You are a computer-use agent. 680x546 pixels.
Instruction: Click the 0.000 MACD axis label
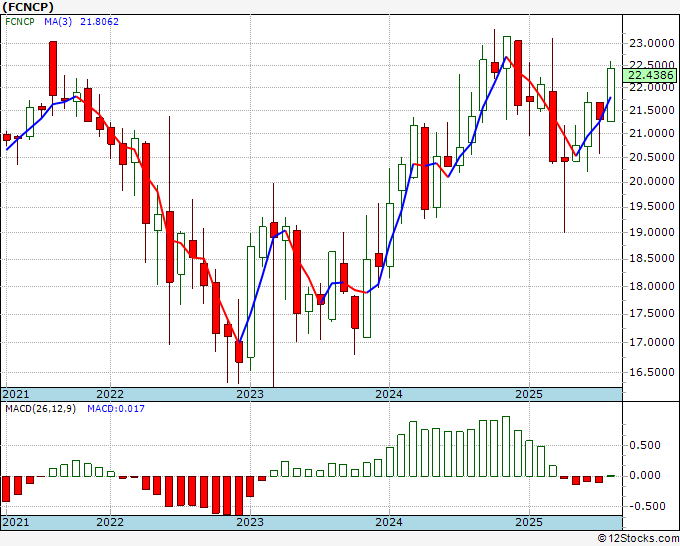pyautogui.click(x=645, y=475)
